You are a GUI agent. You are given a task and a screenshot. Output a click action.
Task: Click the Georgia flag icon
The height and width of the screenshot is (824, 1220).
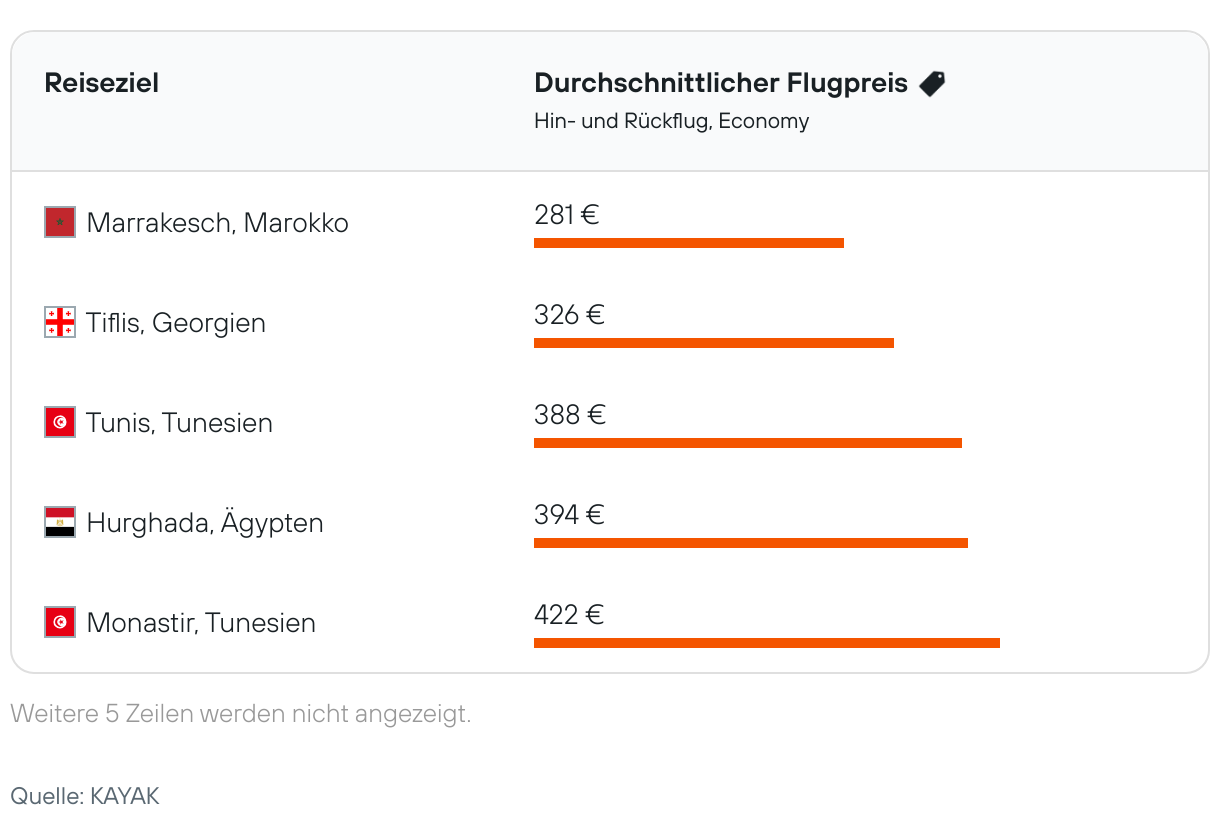(x=60, y=322)
